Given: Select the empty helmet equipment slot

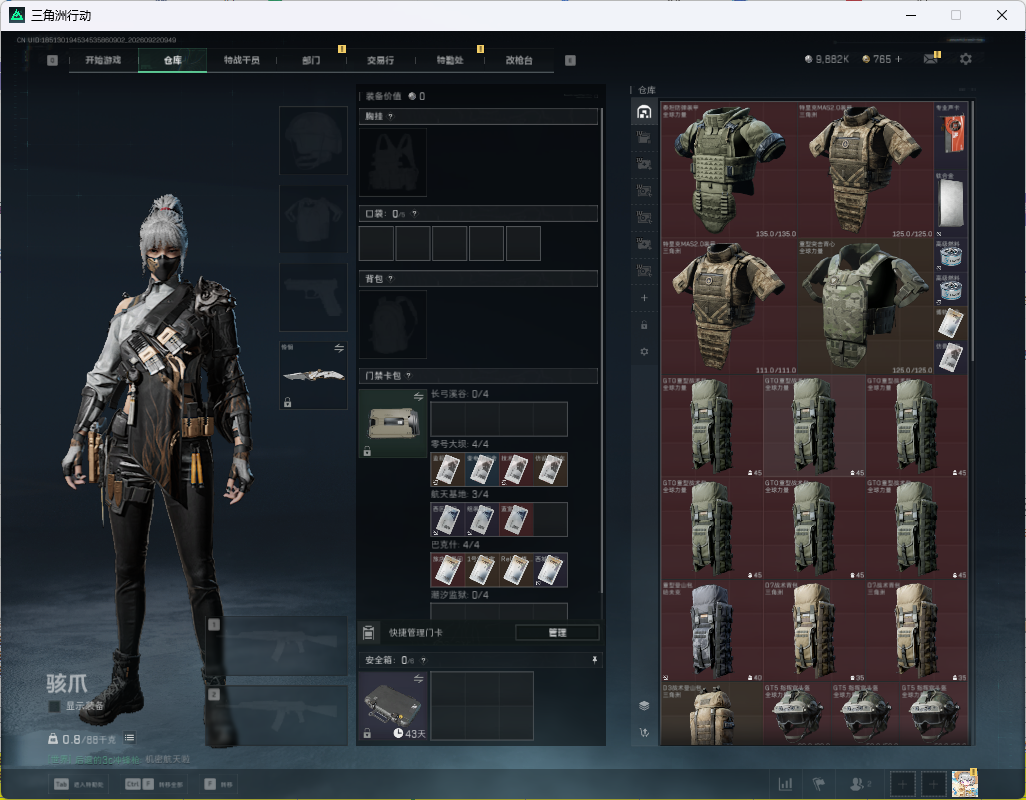Looking at the screenshot, I should click(313, 141).
